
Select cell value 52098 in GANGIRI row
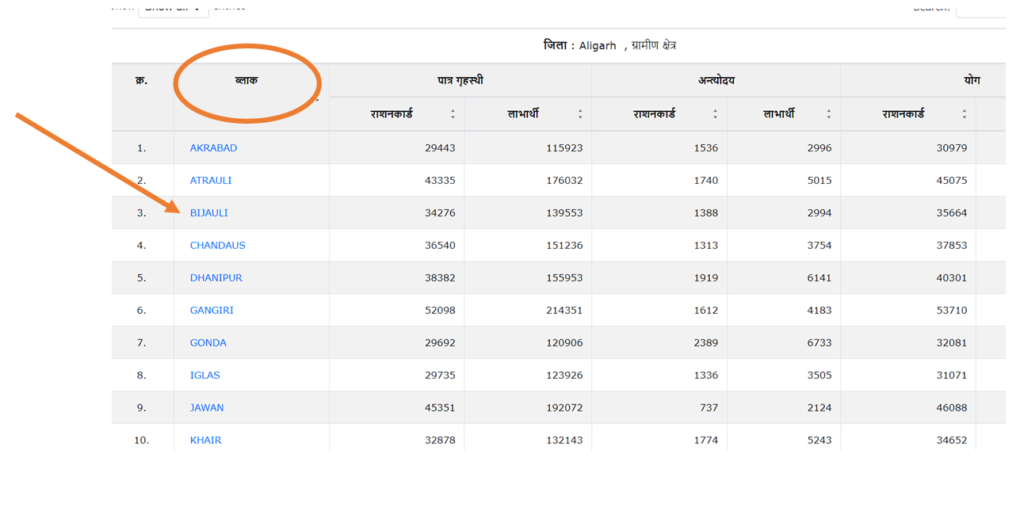[440, 310]
